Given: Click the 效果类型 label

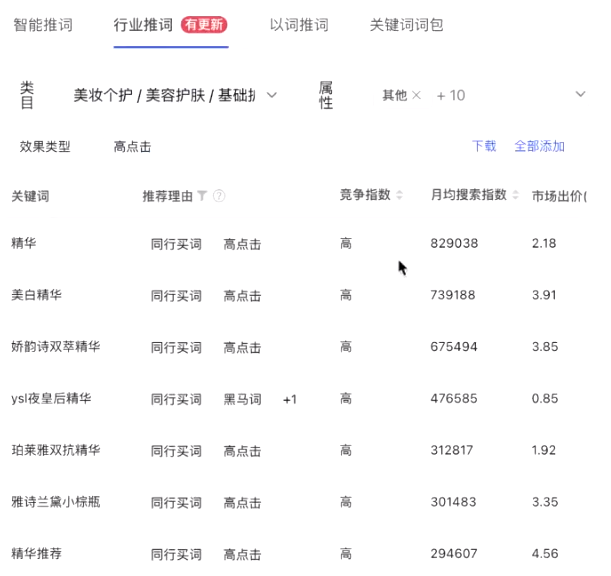Looking at the screenshot, I should 45,147.
